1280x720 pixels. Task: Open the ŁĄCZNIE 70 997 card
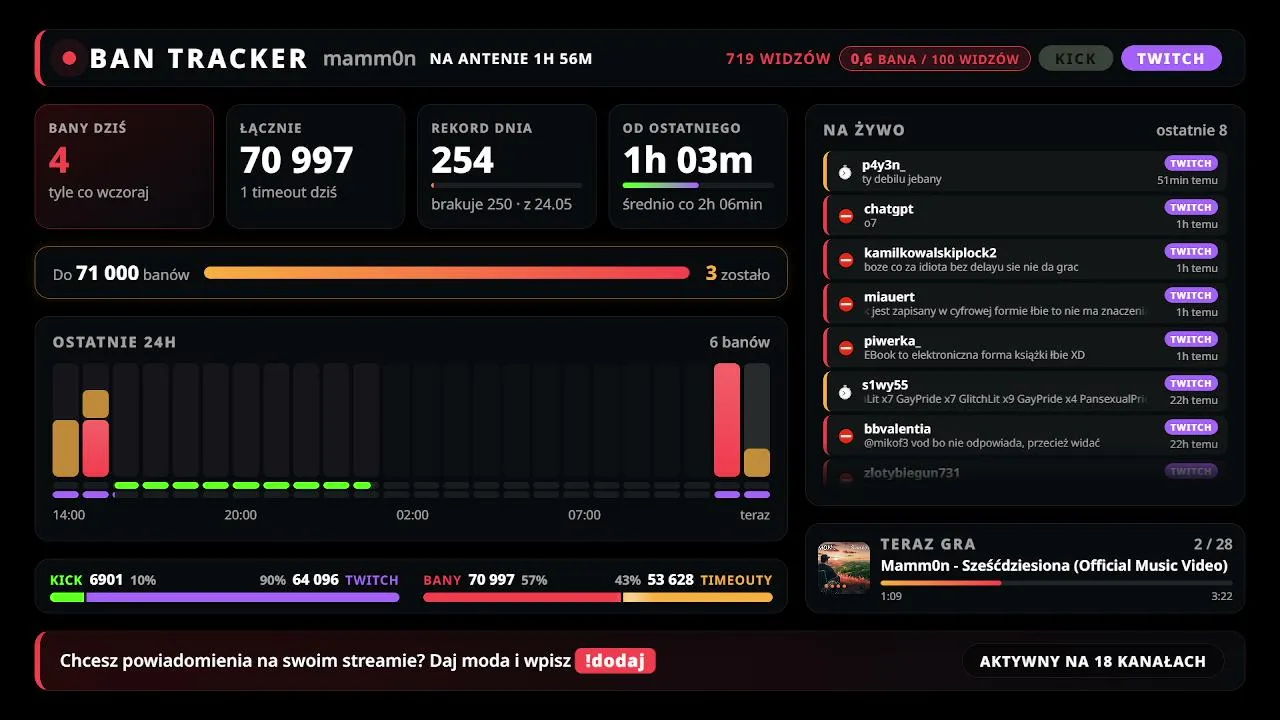(x=315, y=167)
